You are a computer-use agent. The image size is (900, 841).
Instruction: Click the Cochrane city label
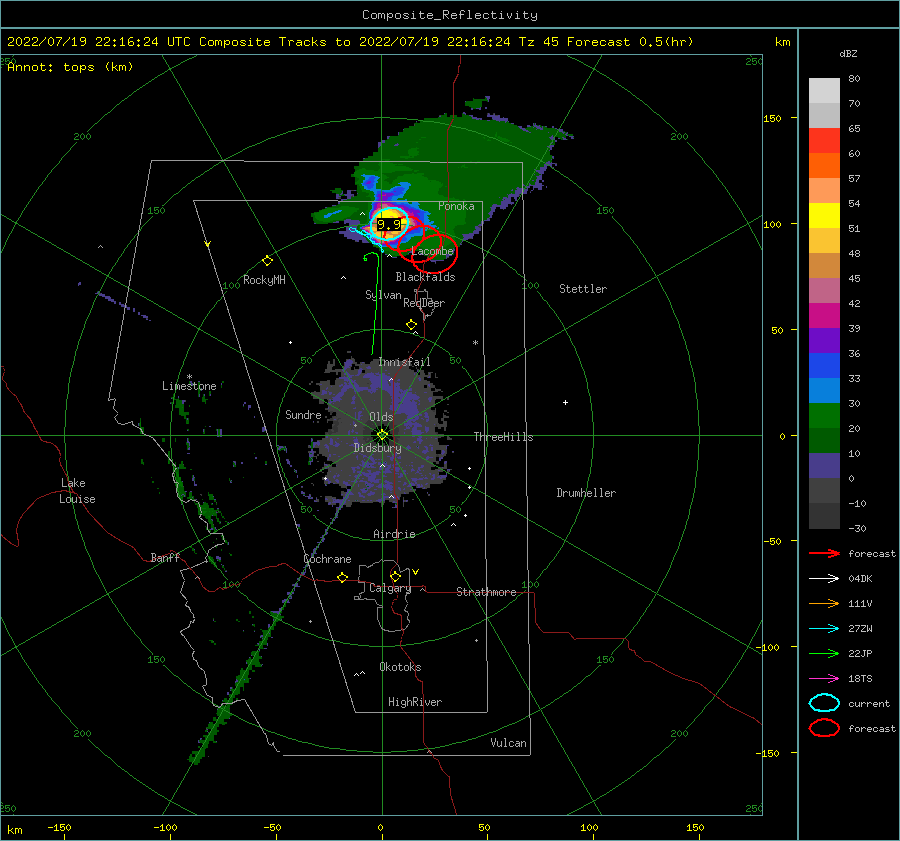pyautogui.click(x=327, y=559)
